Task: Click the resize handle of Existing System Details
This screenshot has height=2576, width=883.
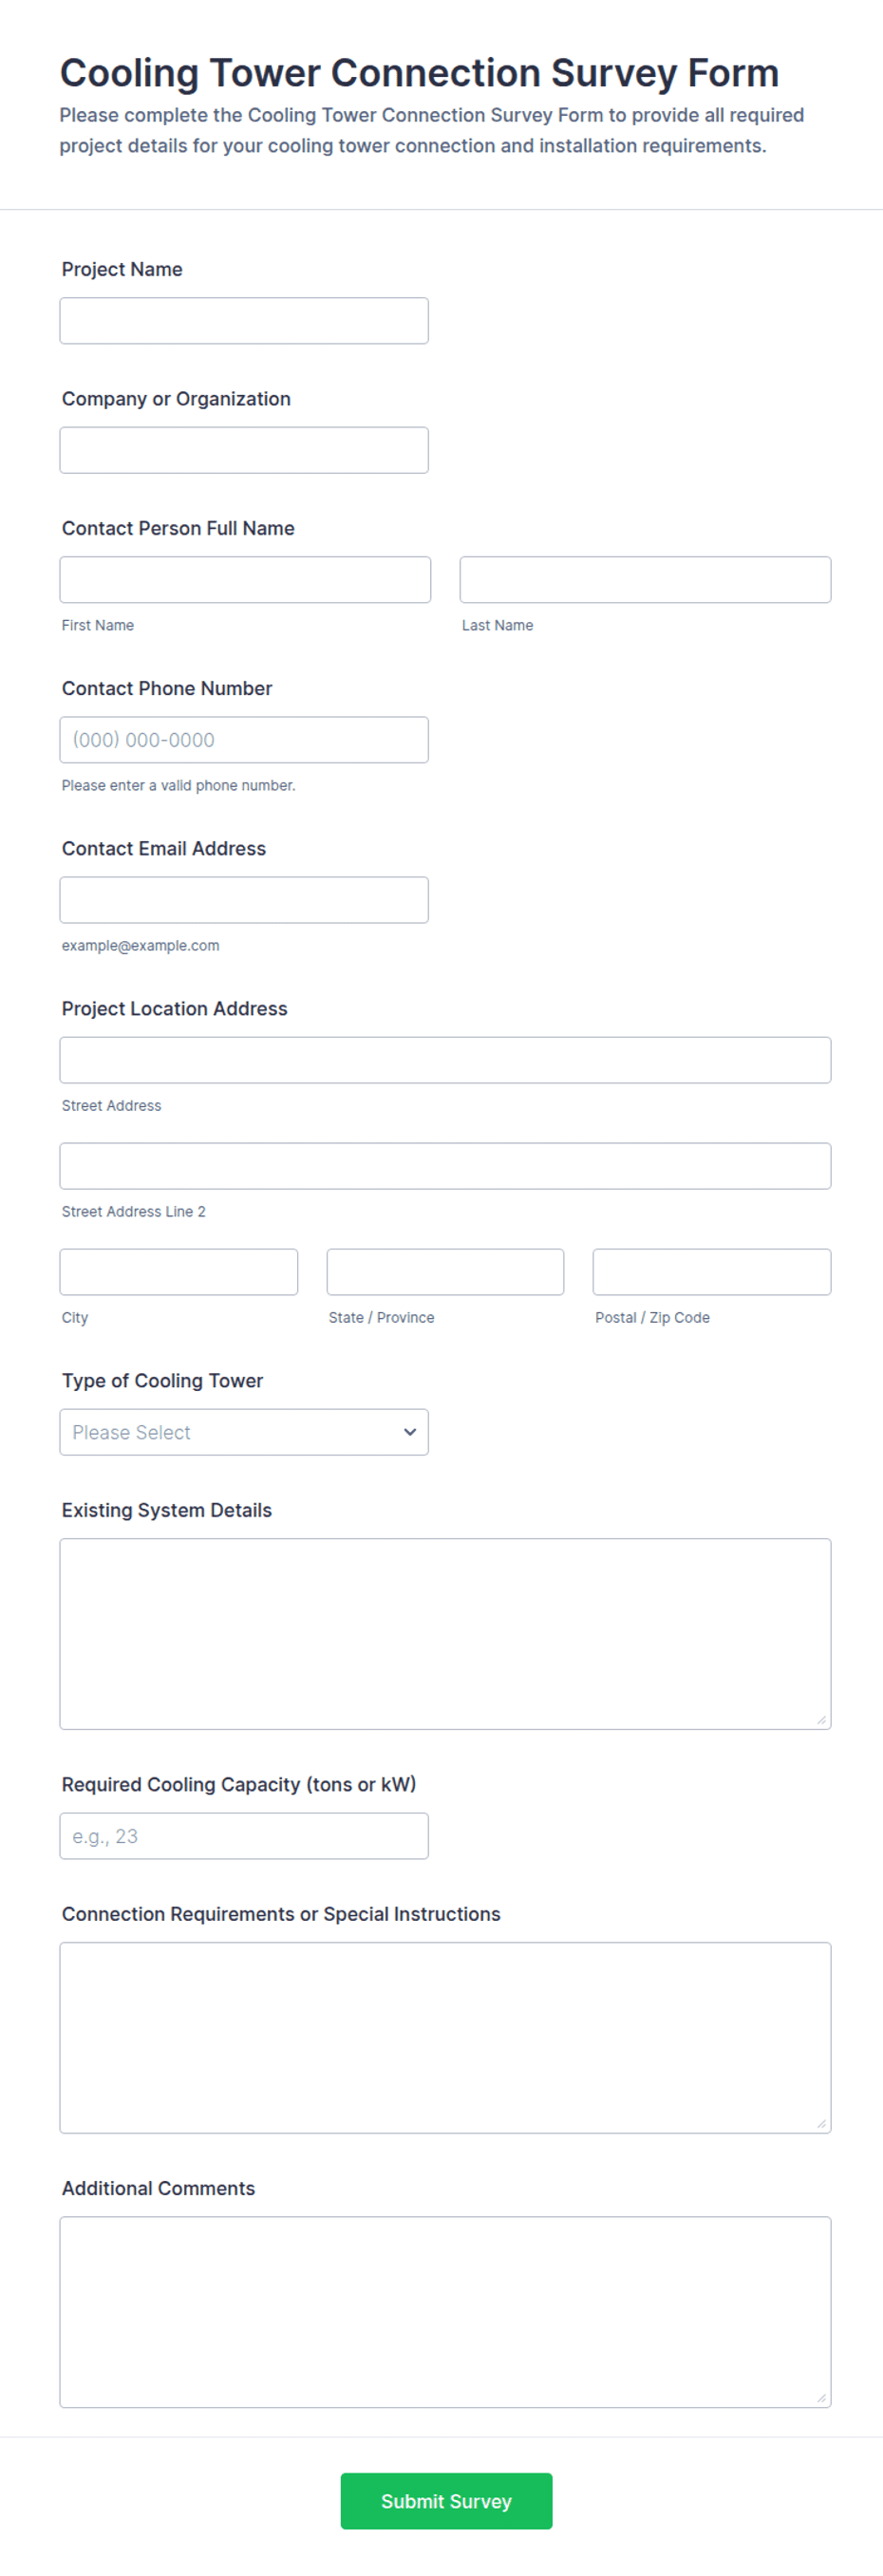Action: [821, 1720]
